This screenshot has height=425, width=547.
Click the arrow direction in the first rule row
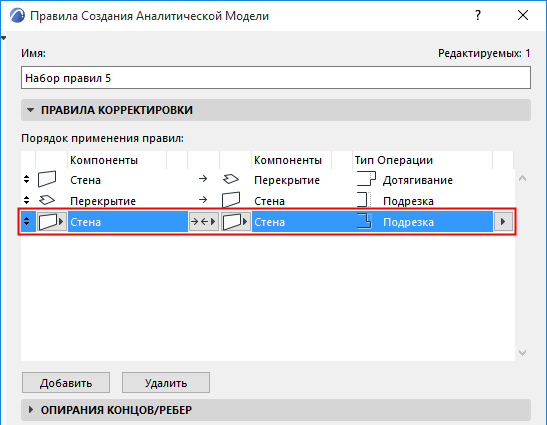click(203, 179)
